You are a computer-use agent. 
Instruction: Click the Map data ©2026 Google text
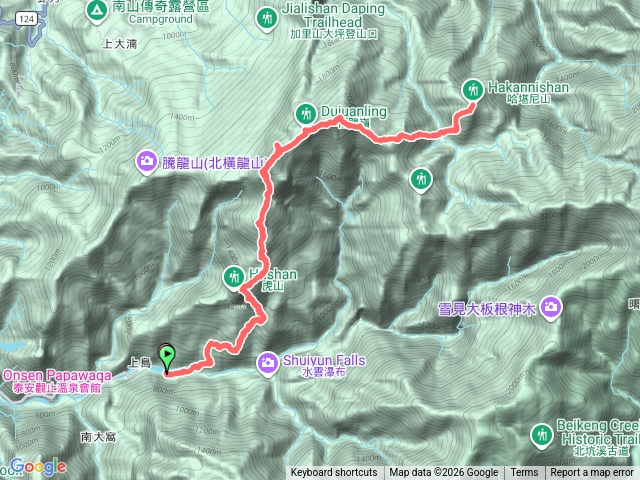coord(443,473)
